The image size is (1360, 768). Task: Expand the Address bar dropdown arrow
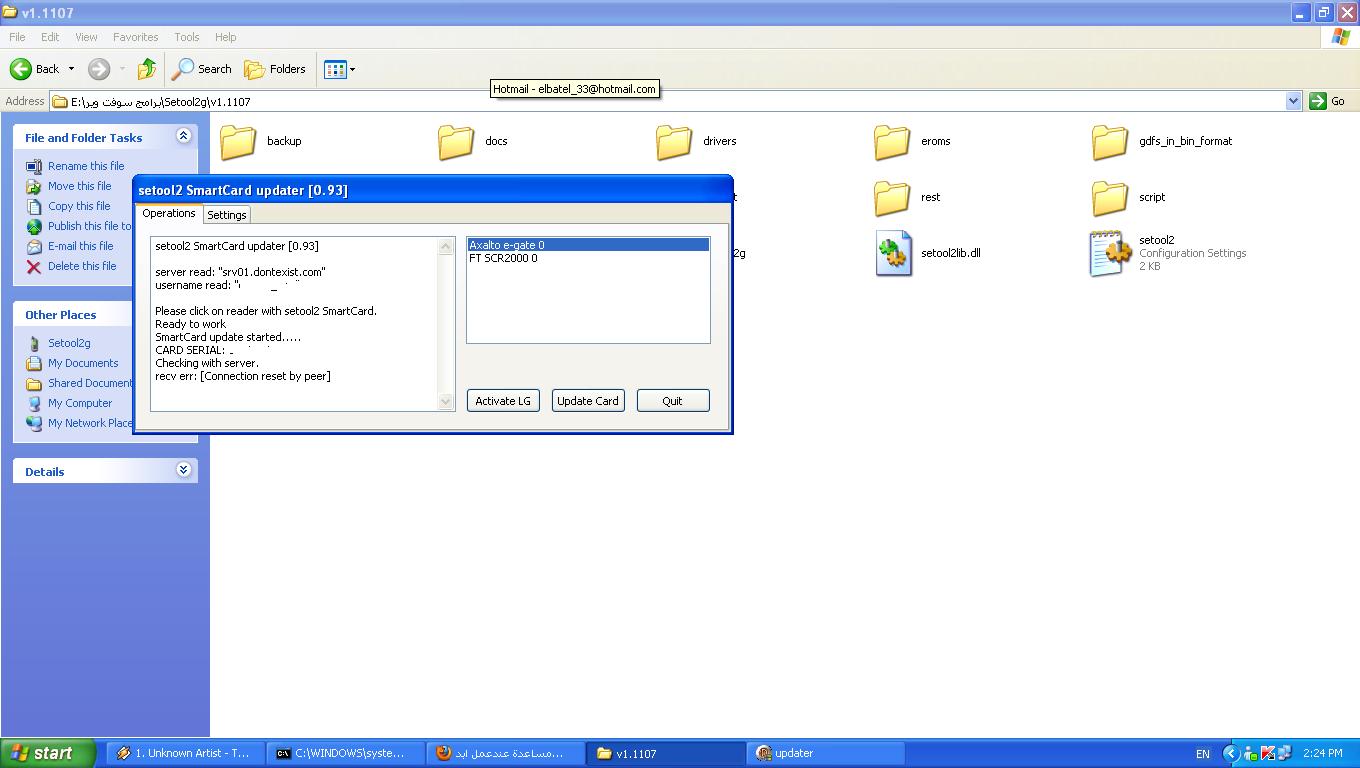pos(1293,101)
